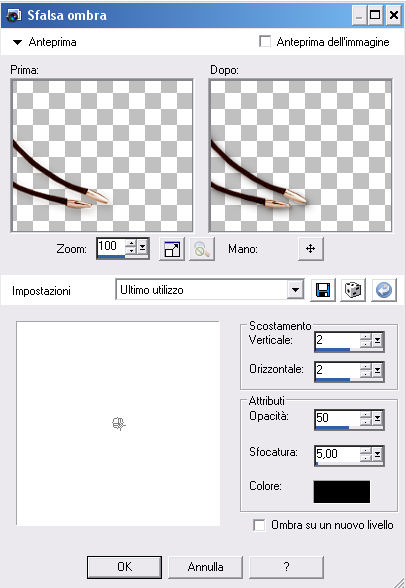Click the camera app icon in title bar
The width and height of the screenshot is (406, 588).
13,15
